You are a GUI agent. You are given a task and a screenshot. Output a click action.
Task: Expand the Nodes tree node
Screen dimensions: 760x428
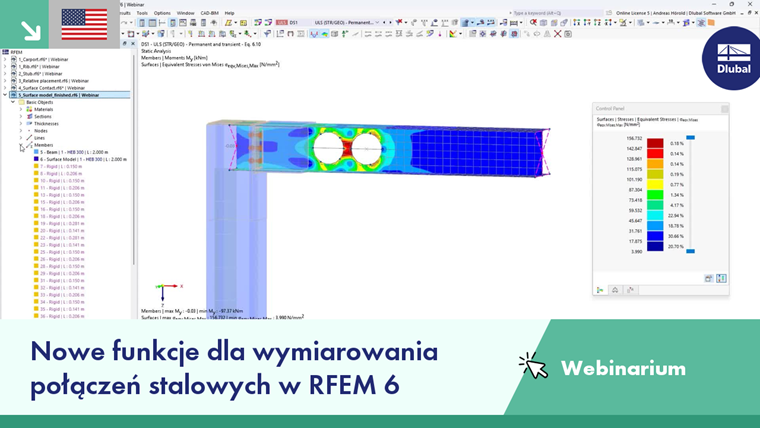21,131
